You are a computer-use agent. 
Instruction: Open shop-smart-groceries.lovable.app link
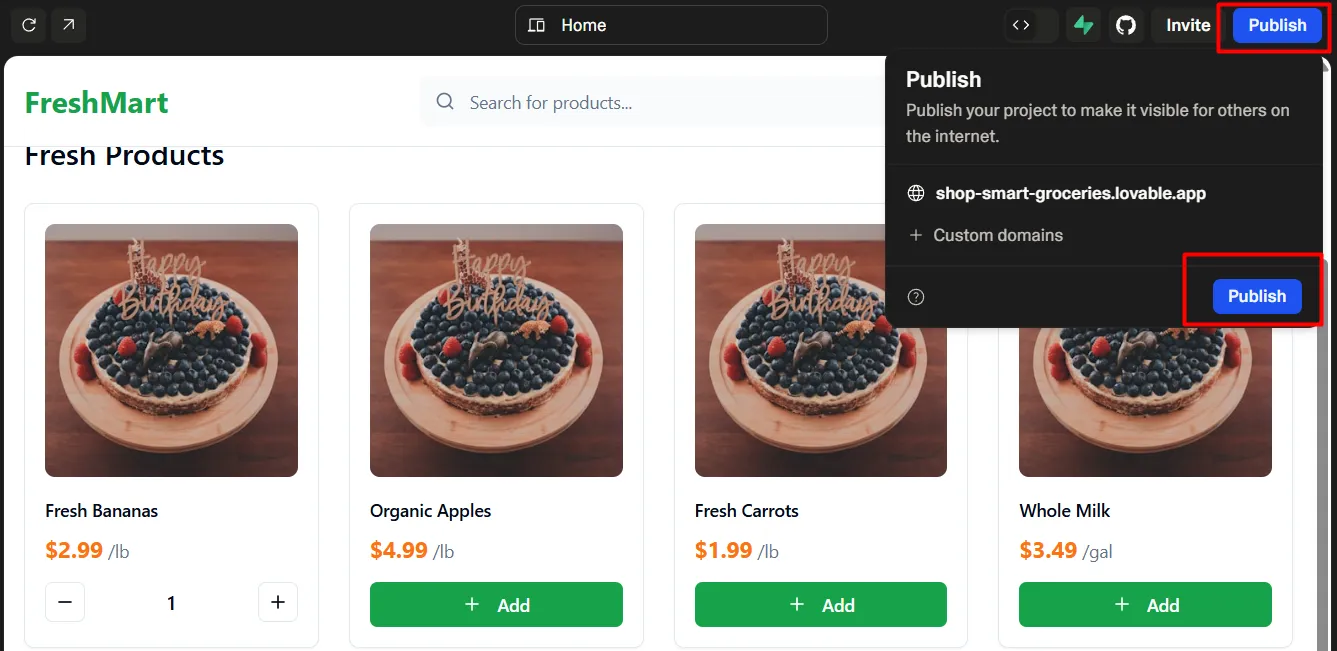coord(1070,193)
